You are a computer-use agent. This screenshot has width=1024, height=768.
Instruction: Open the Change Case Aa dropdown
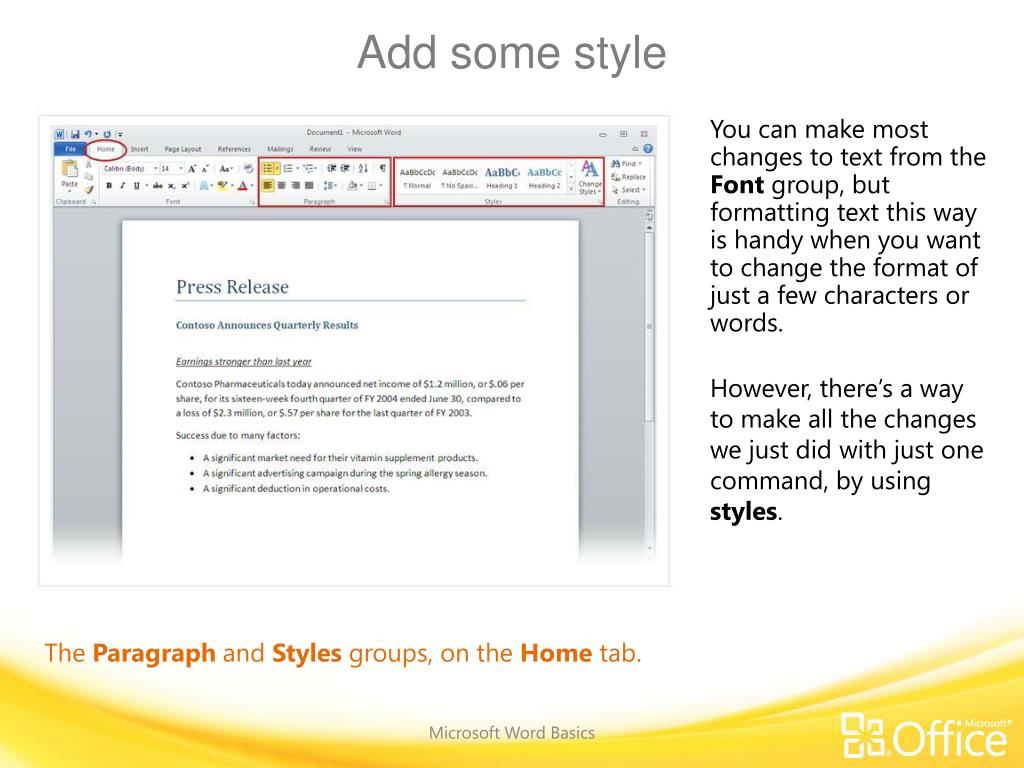click(x=225, y=168)
